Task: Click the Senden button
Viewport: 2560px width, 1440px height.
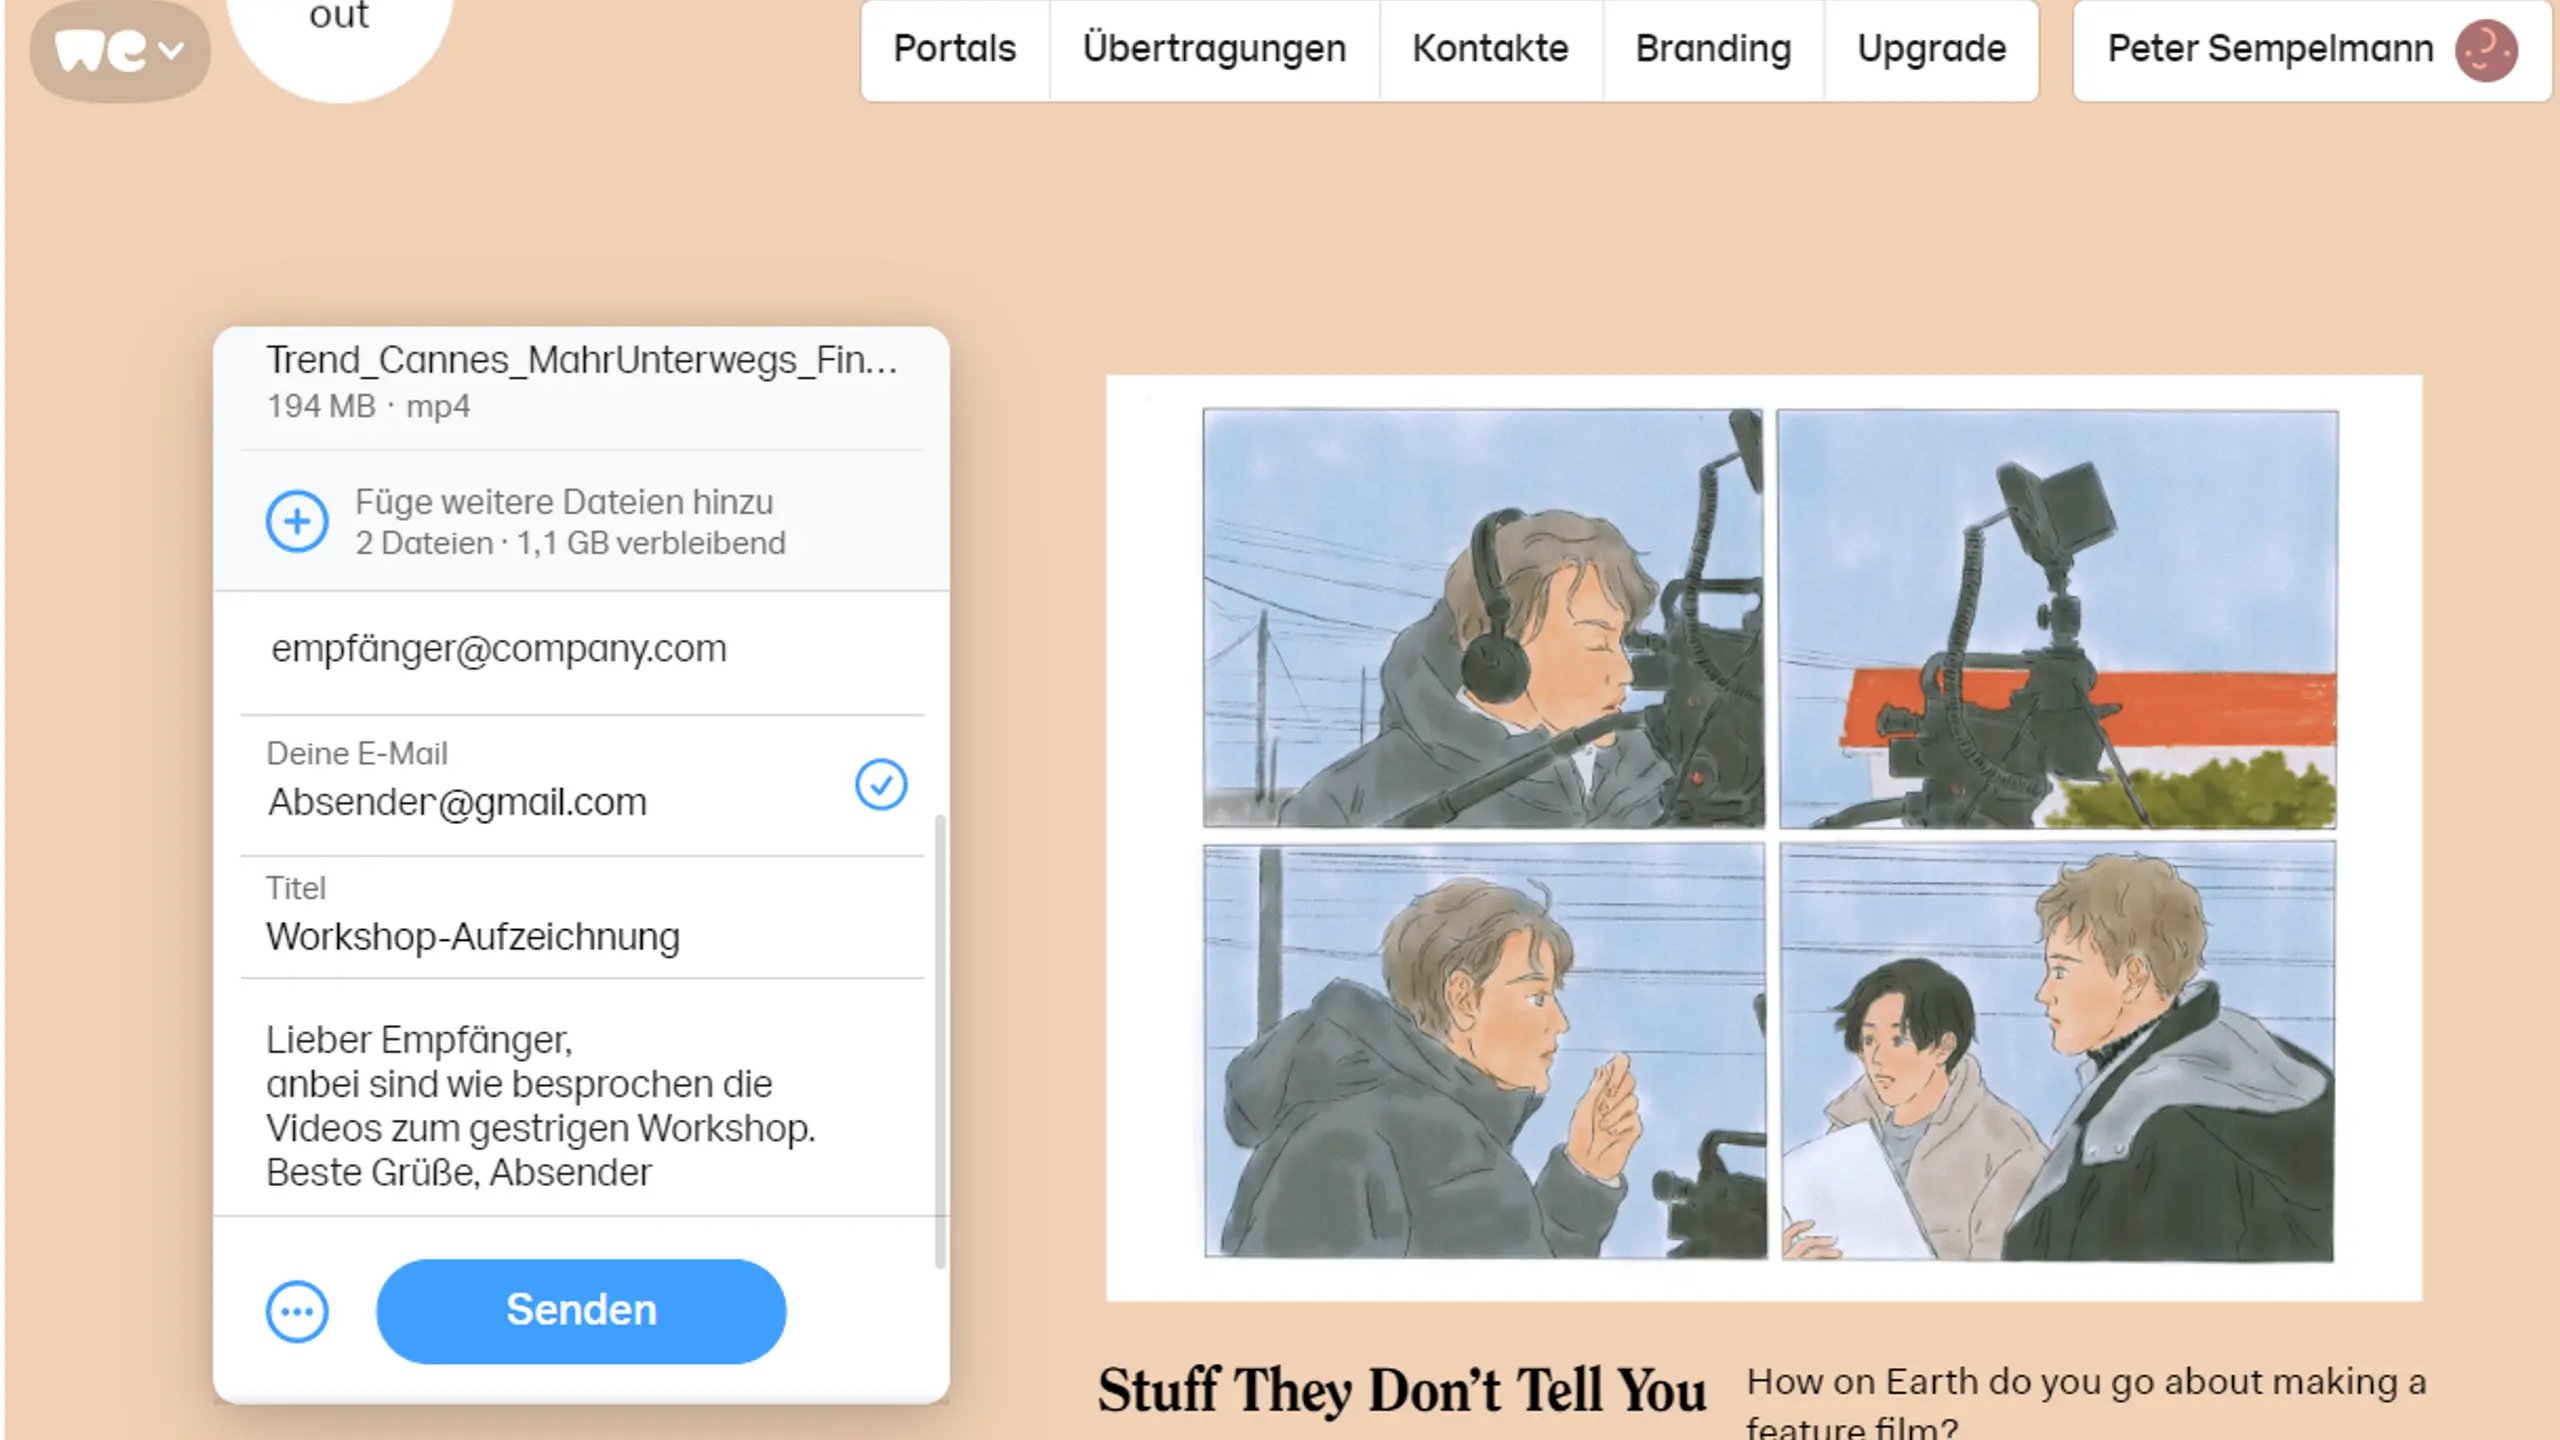Action: click(580, 1310)
